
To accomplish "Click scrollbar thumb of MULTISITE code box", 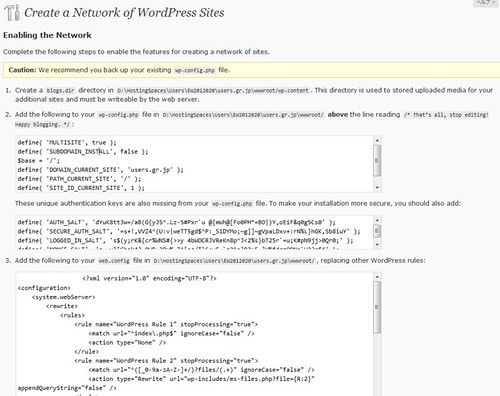I will pos(377,160).
